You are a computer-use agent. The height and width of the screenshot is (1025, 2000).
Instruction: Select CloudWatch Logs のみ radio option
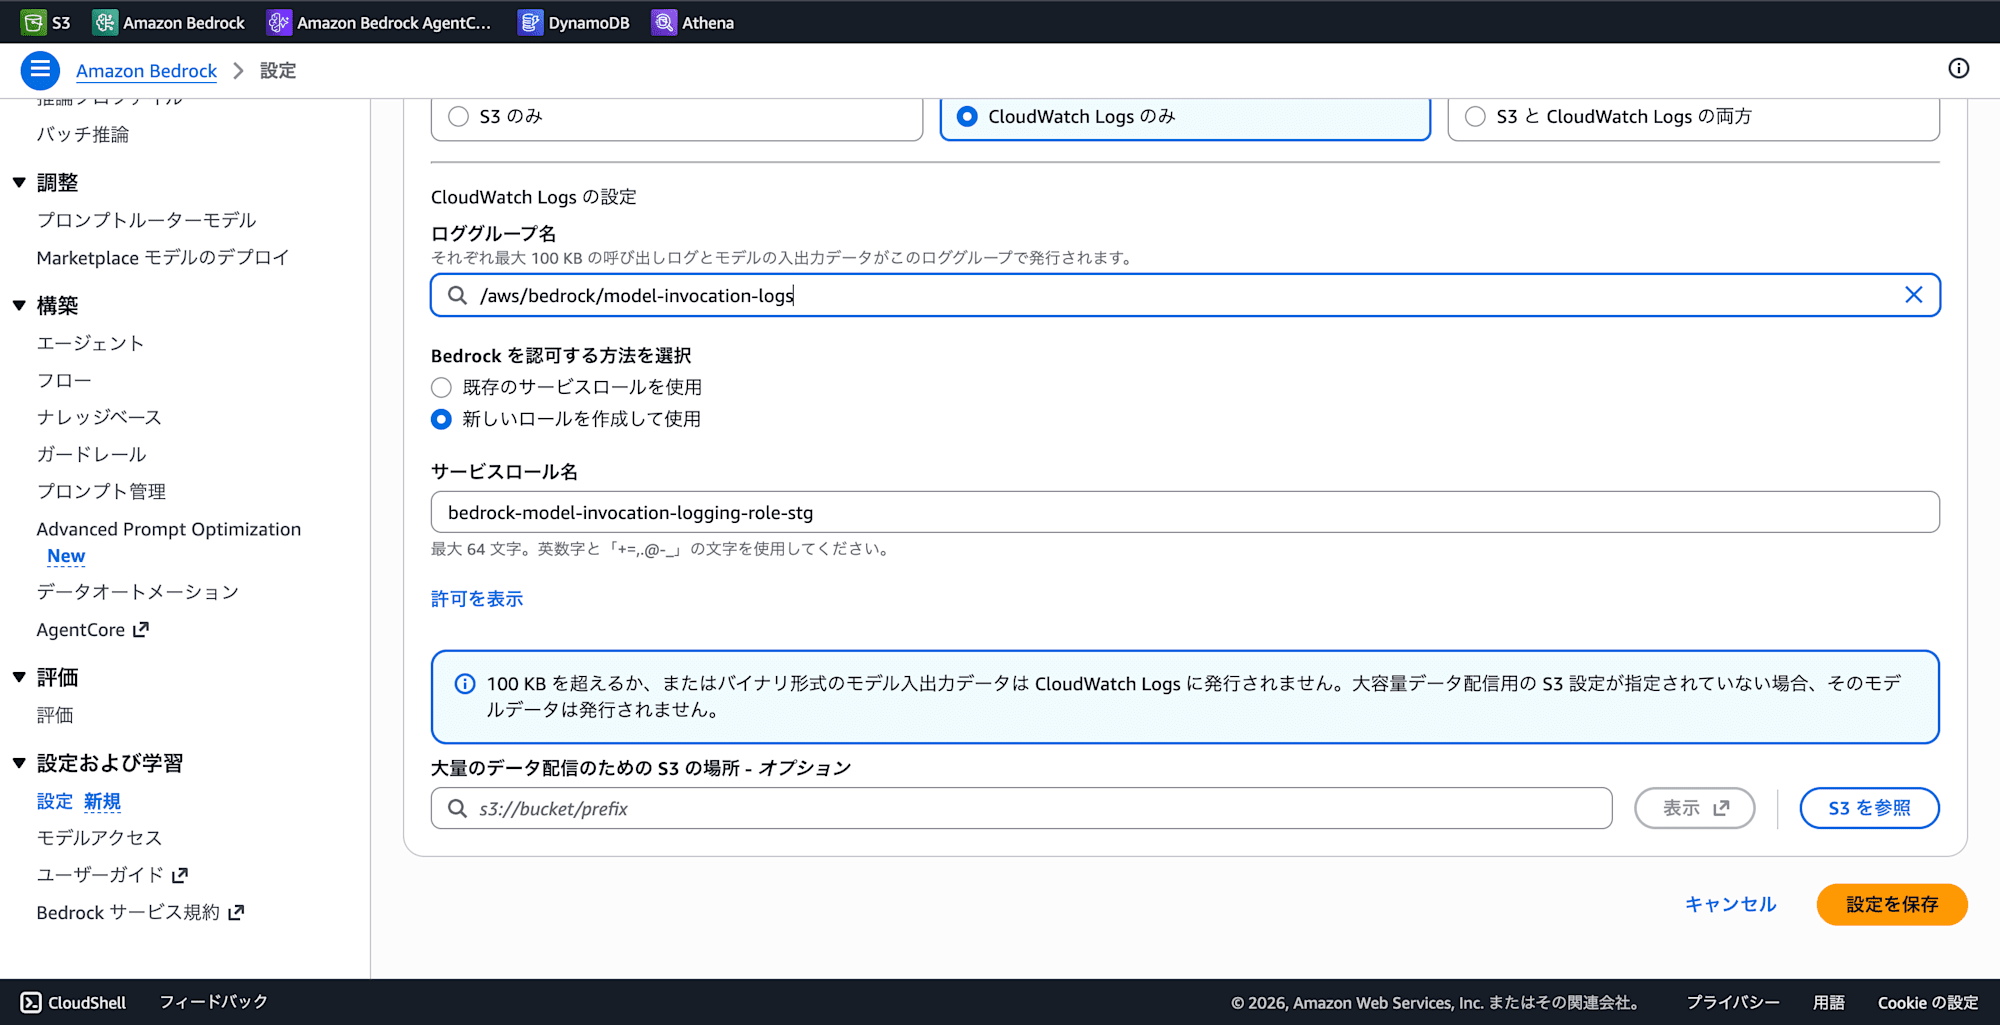pyautogui.click(x=967, y=116)
